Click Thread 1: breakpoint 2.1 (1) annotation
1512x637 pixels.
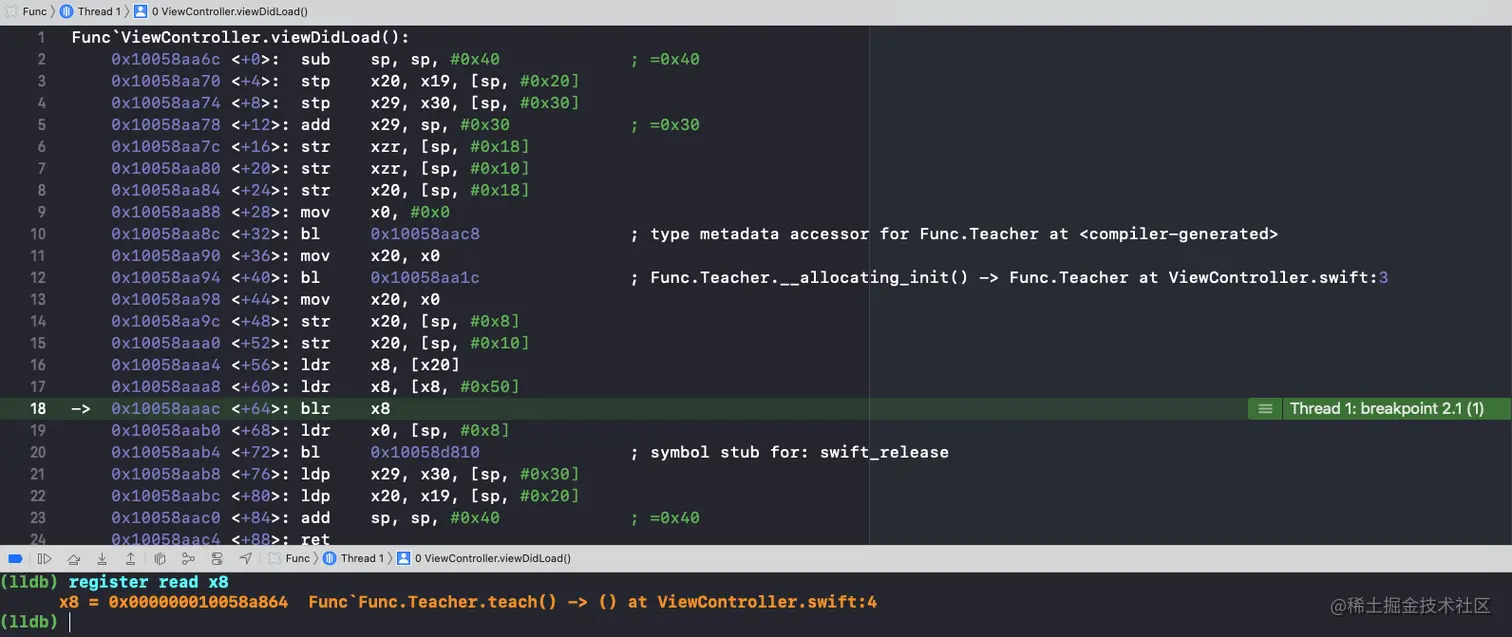[1386, 408]
